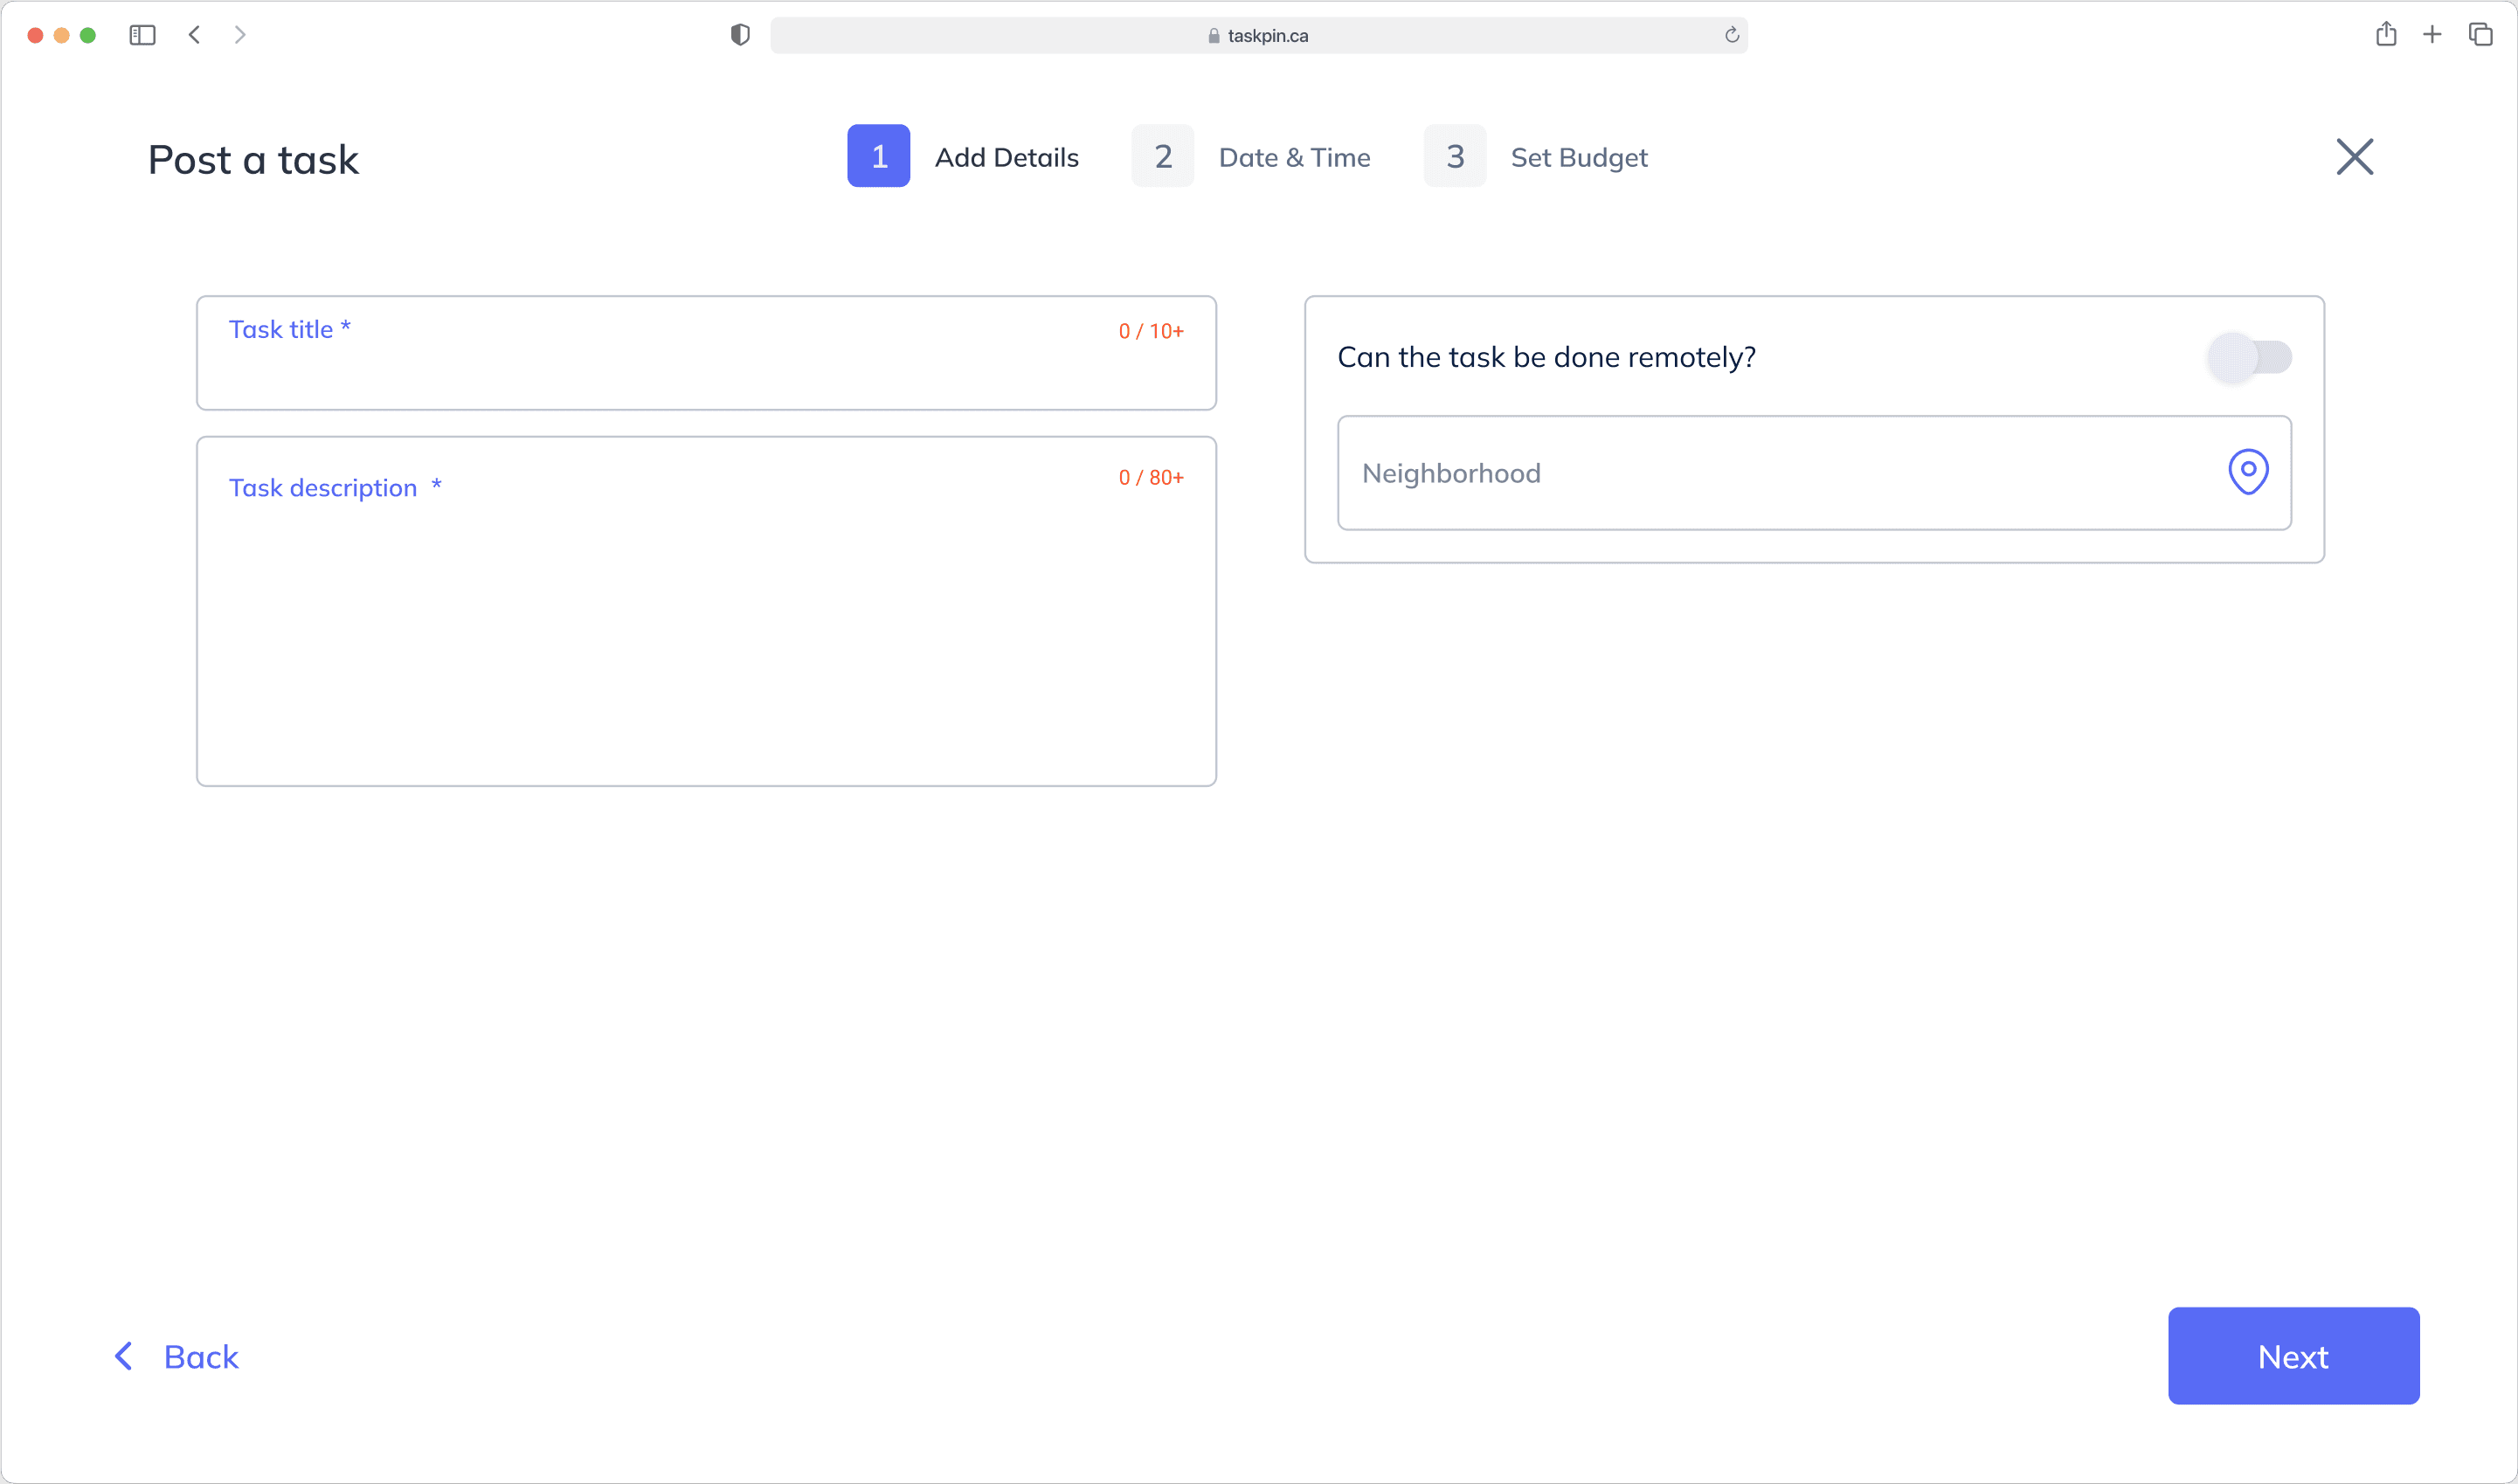
Task: Reload the page using refresh icon
Action: pos(1731,36)
